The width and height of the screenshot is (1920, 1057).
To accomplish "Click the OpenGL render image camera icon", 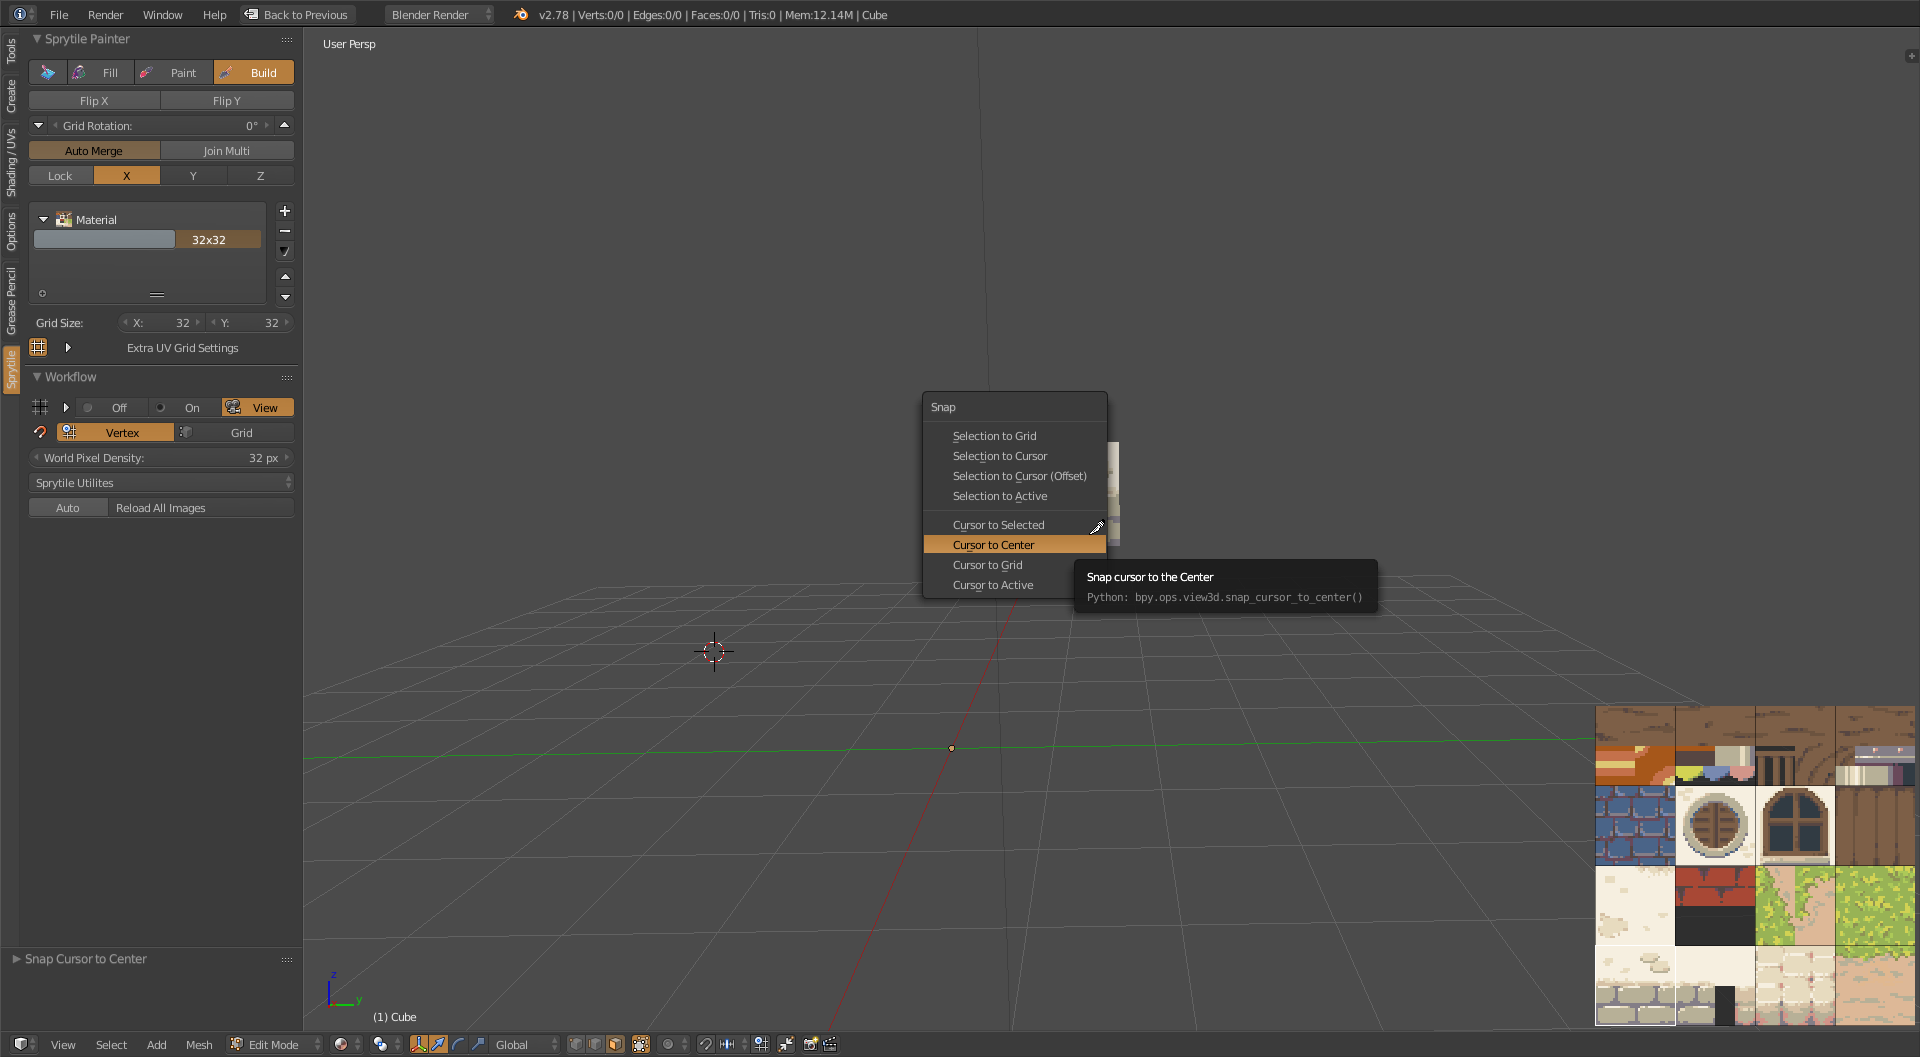I will pyautogui.click(x=810, y=1044).
